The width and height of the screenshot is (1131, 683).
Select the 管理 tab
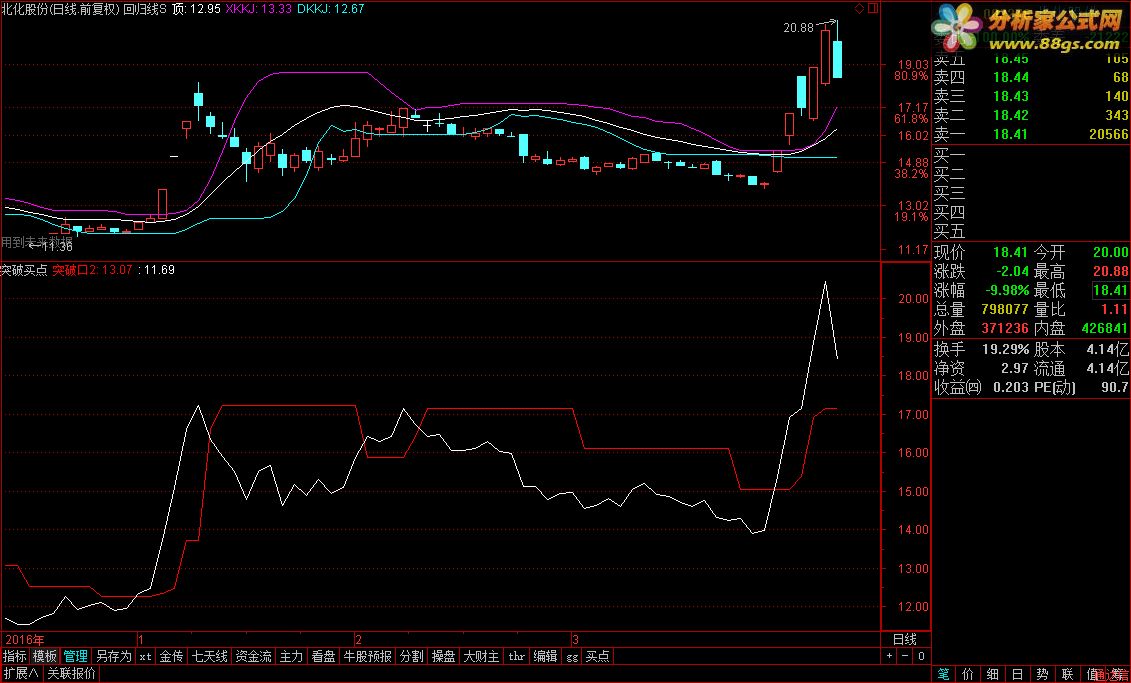(x=75, y=656)
